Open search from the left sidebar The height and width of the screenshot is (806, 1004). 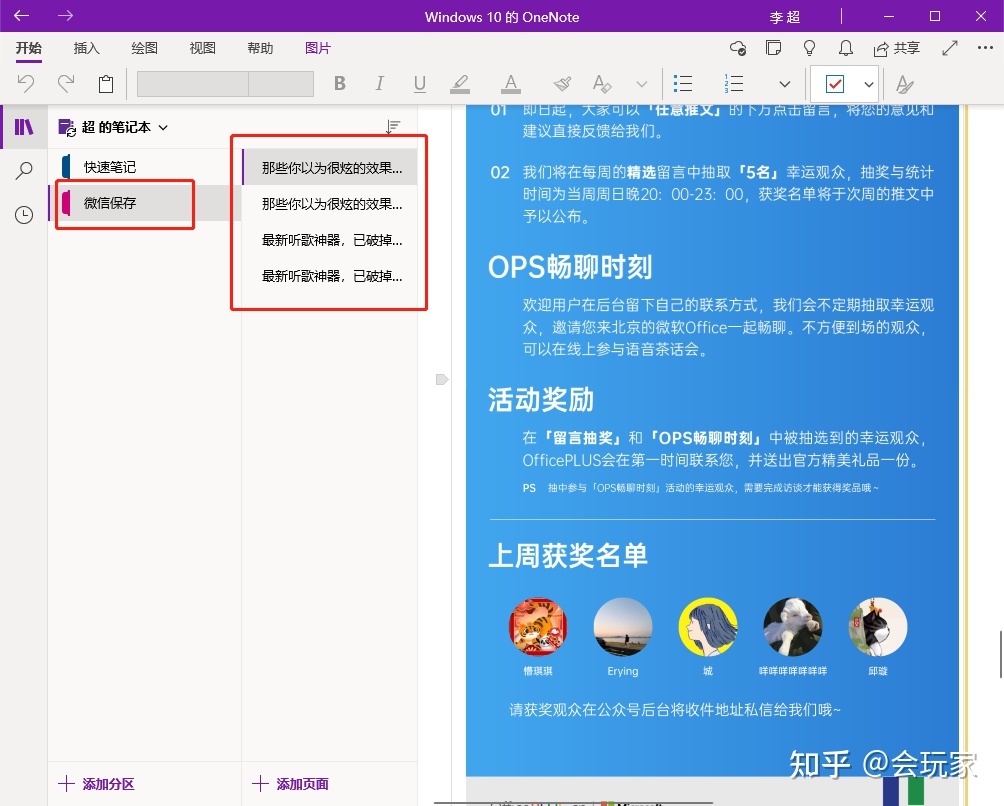click(25, 170)
